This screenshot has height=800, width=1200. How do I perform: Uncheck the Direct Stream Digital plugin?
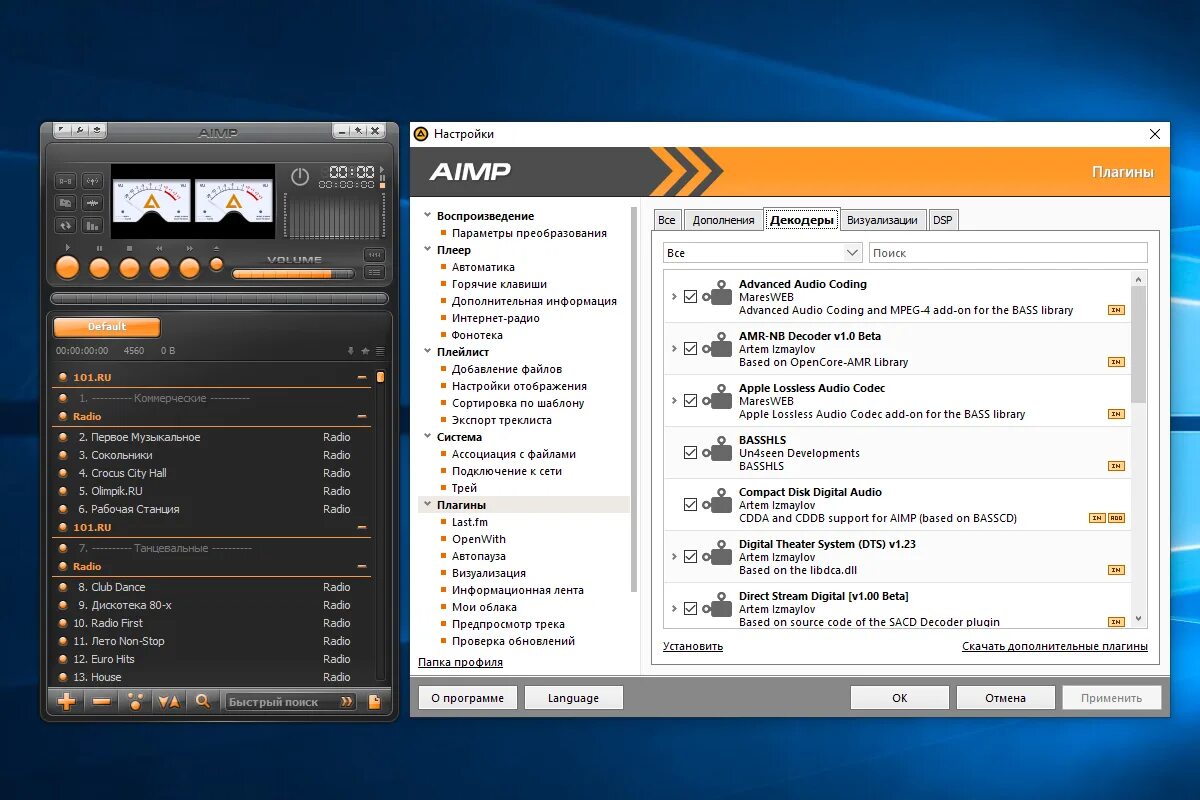pos(690,609)
